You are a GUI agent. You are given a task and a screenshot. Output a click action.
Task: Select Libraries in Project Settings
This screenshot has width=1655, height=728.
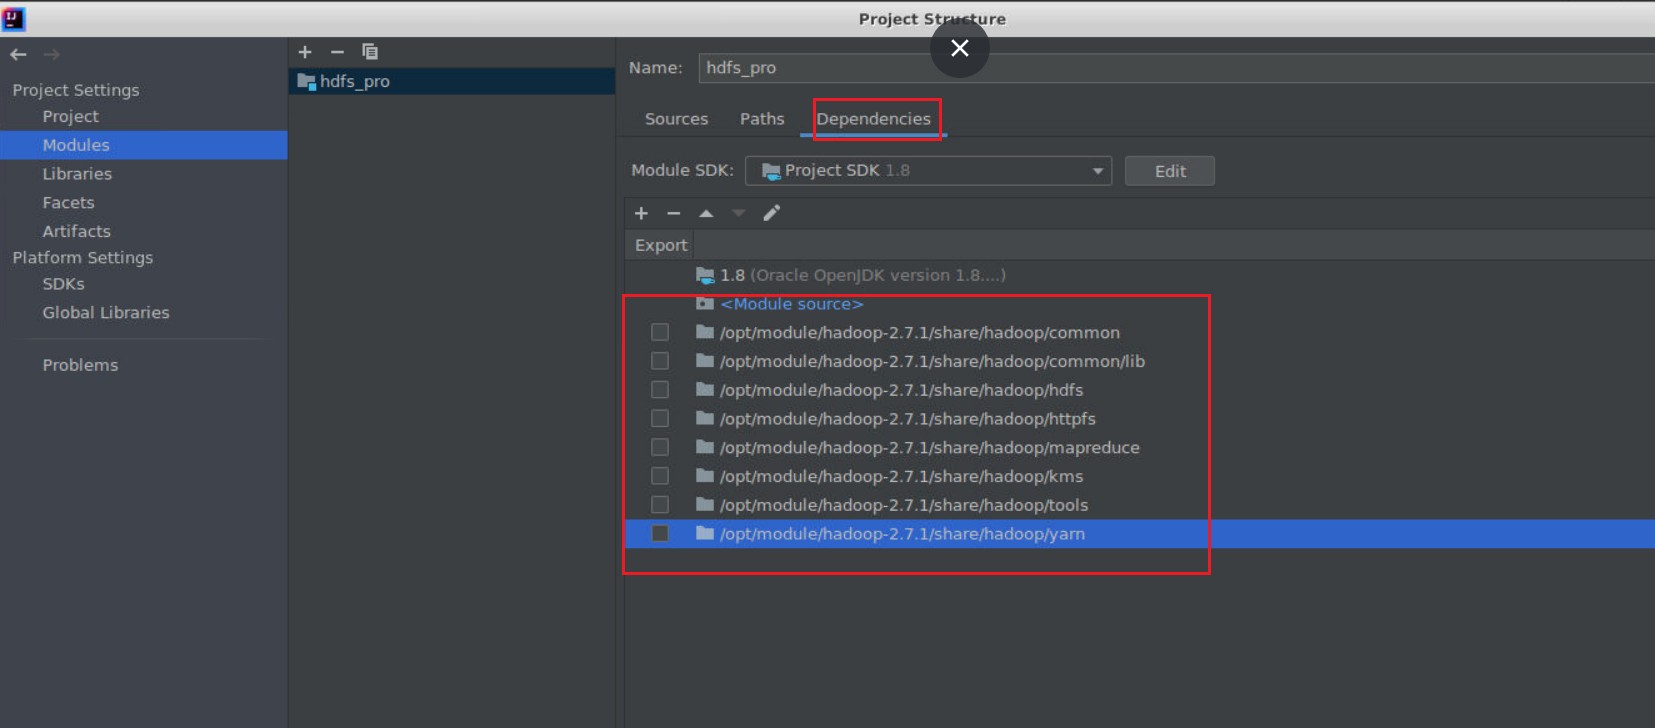pyautogui.click(x=77, y=174)
